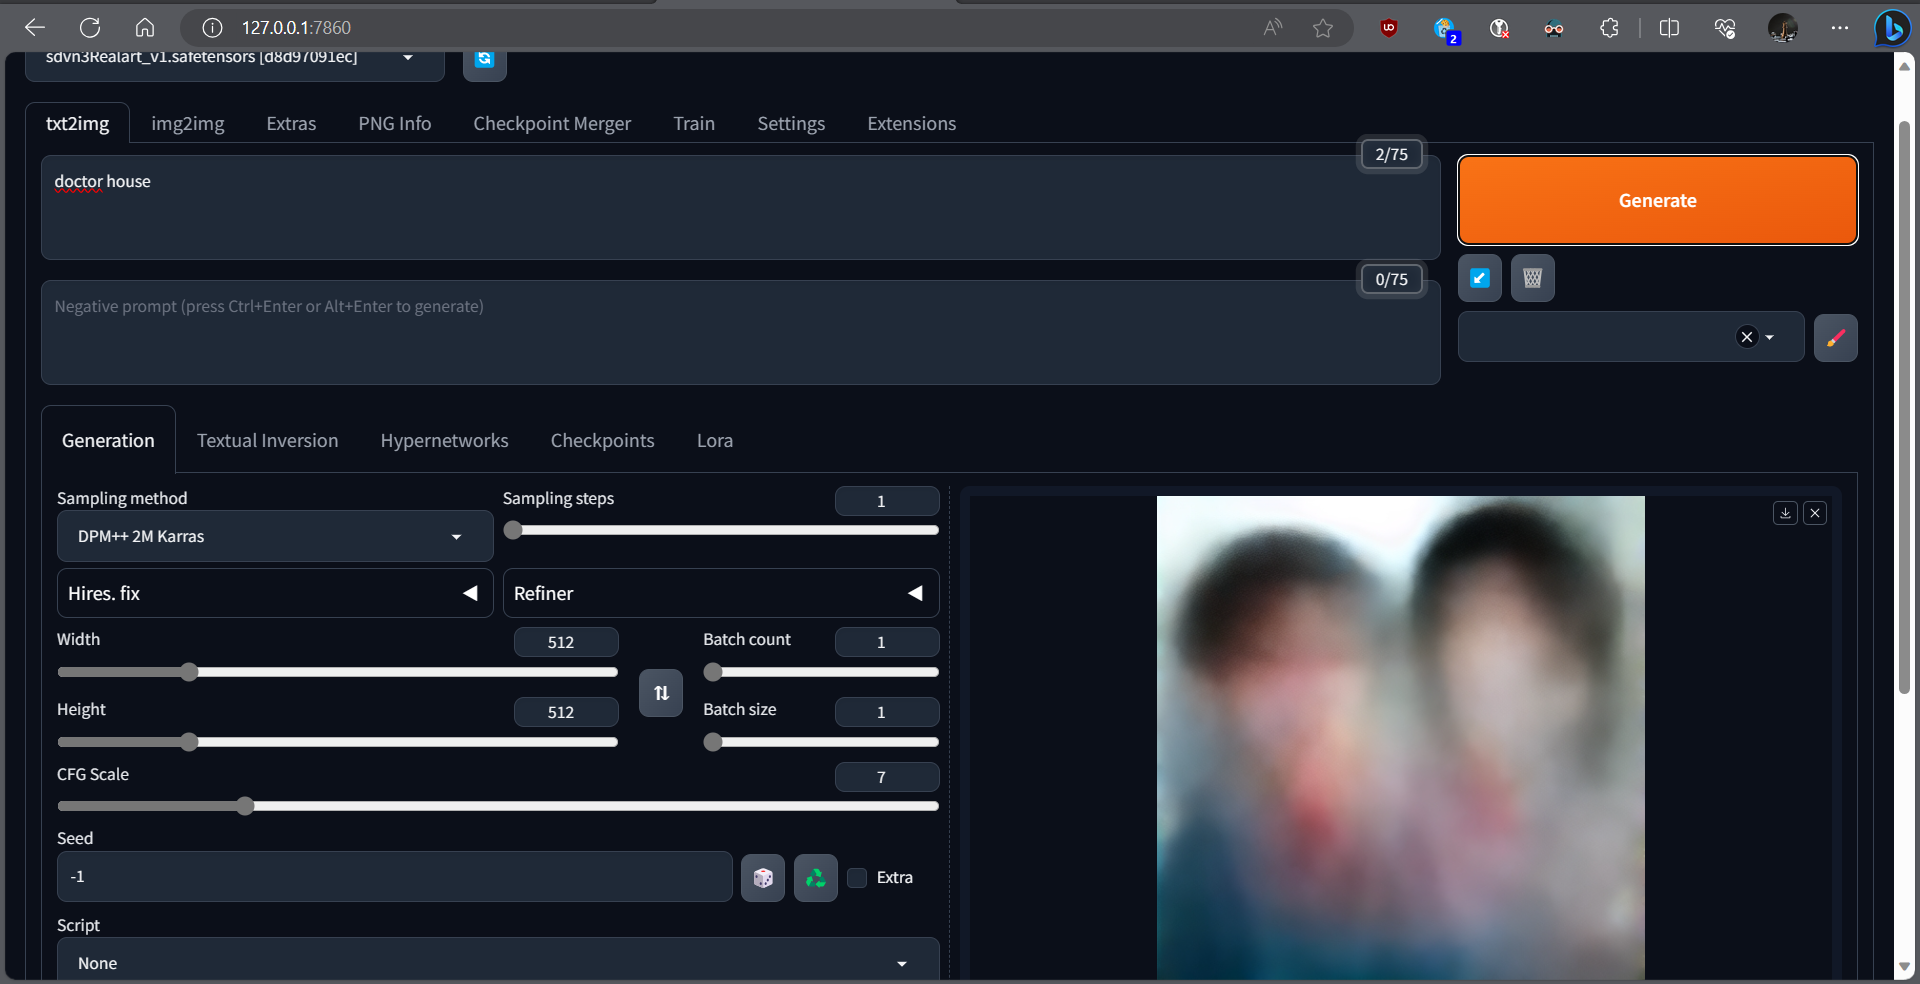
Task: Randomize the seed with the dice icon
Action: (762, 877)
